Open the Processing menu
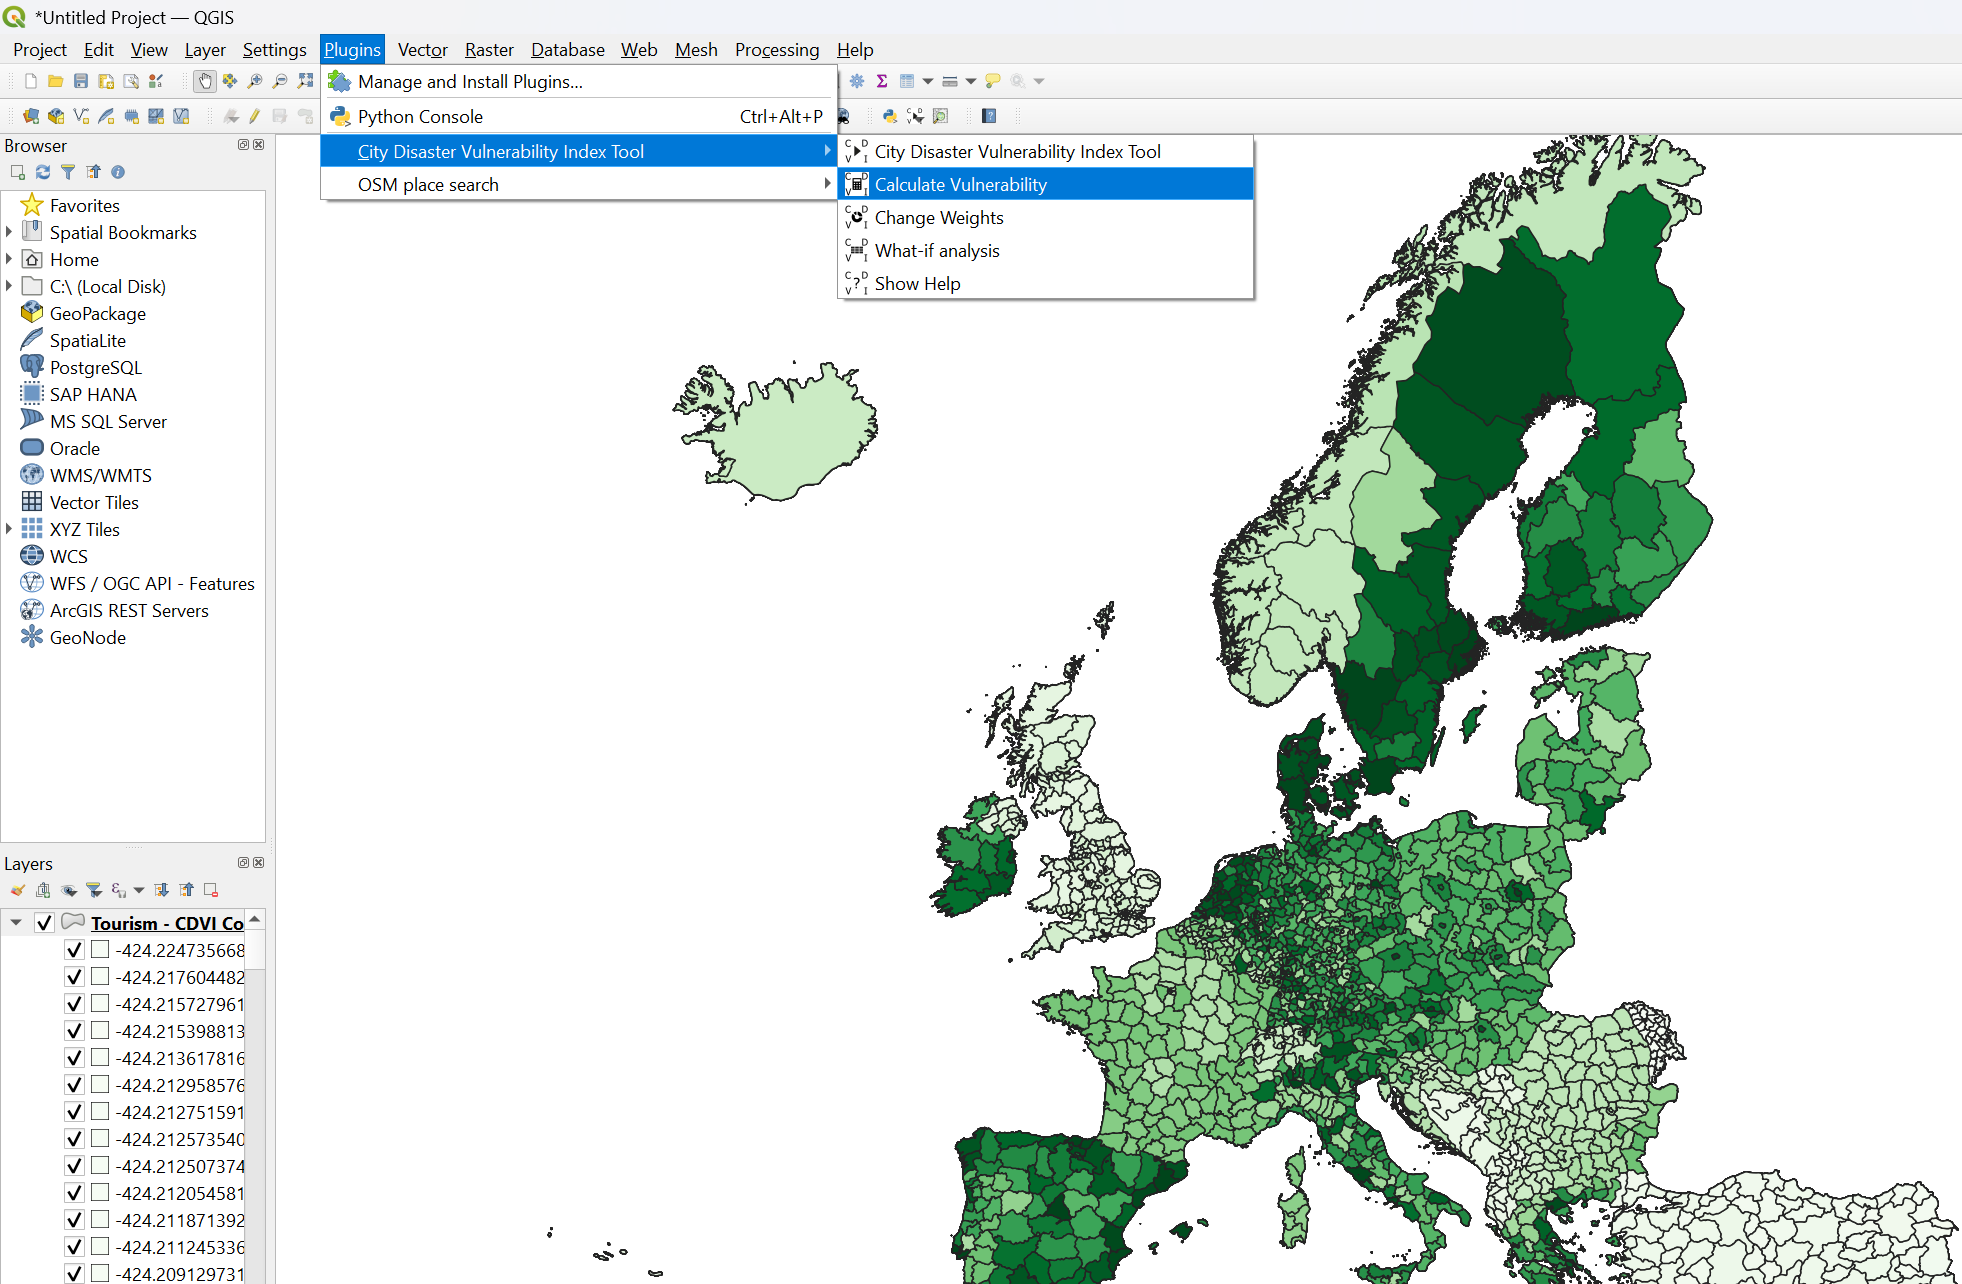Image resolution: width=1962 pixels, height=1284 pixels. click(776, 49)
